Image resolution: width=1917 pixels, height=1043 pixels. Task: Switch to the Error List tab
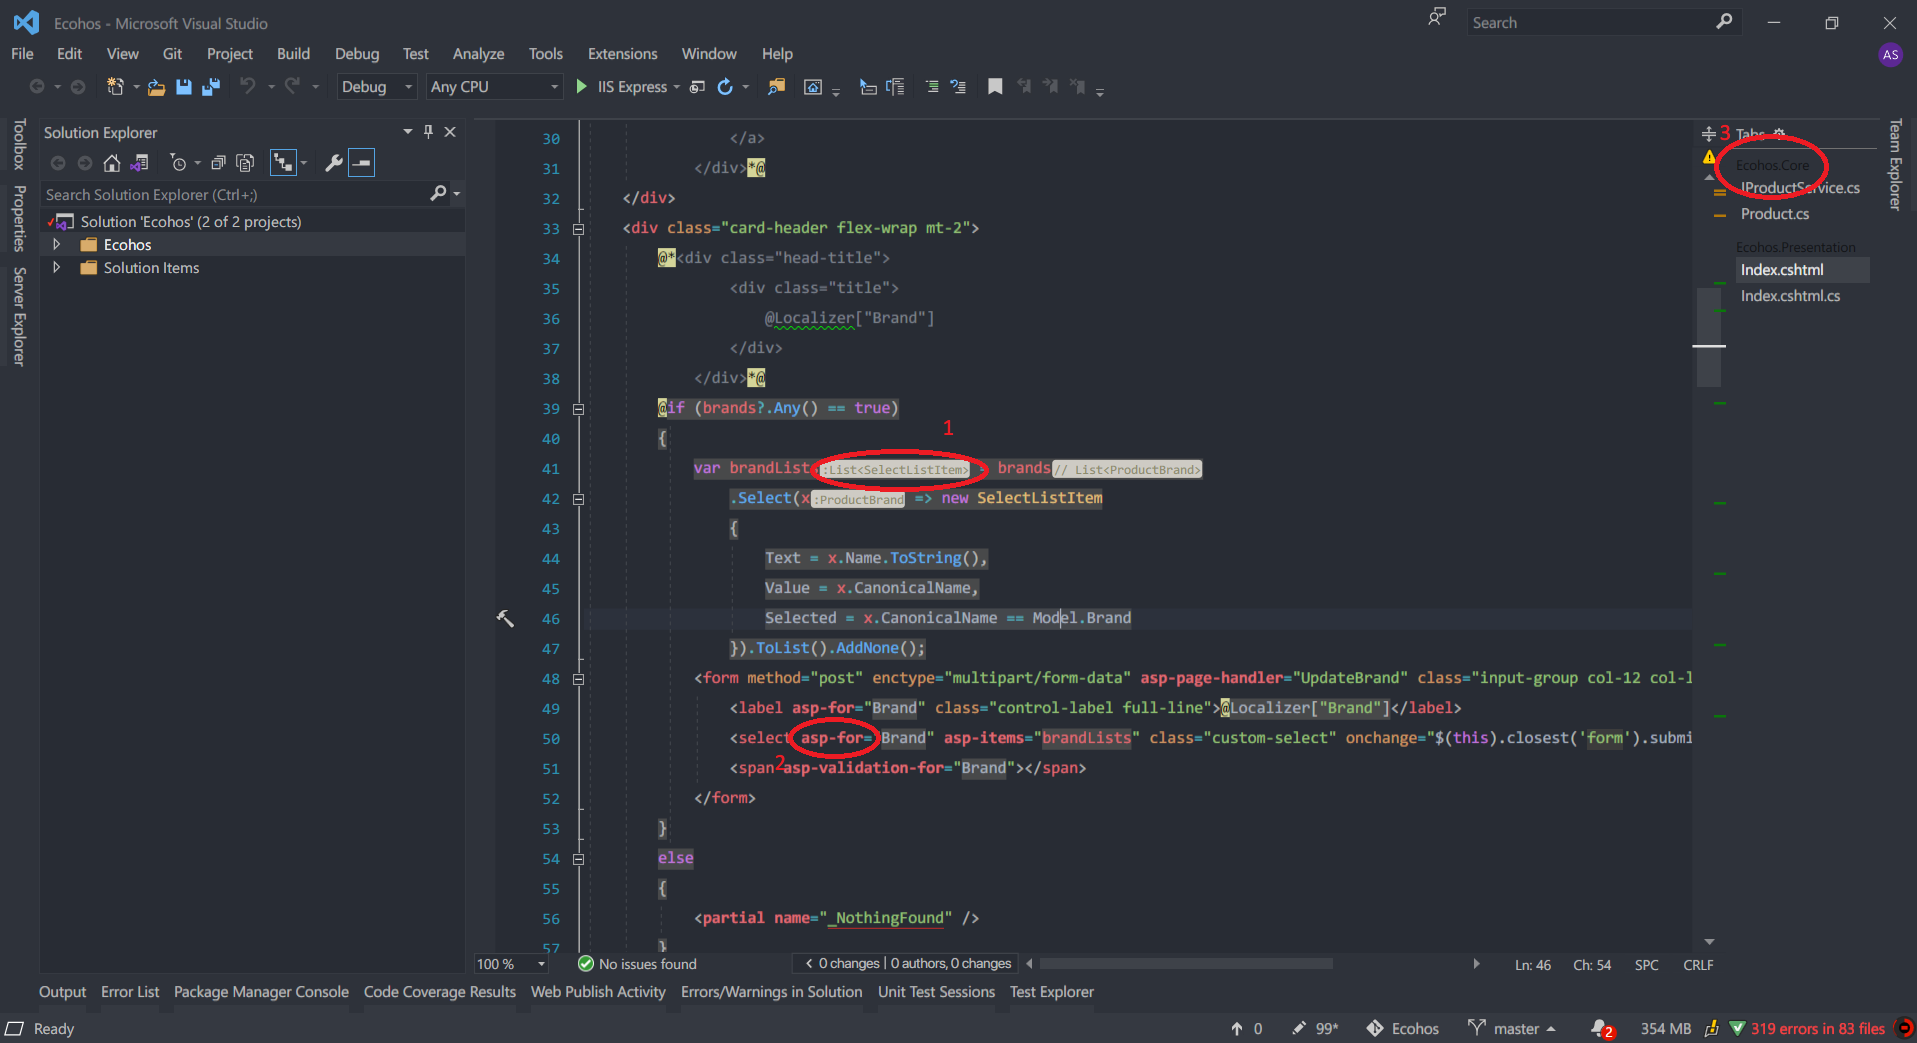130,992
